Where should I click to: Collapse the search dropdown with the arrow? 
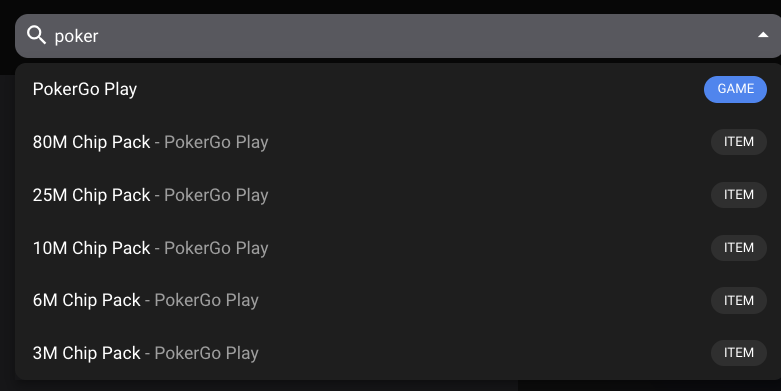(x=763, y=35)
